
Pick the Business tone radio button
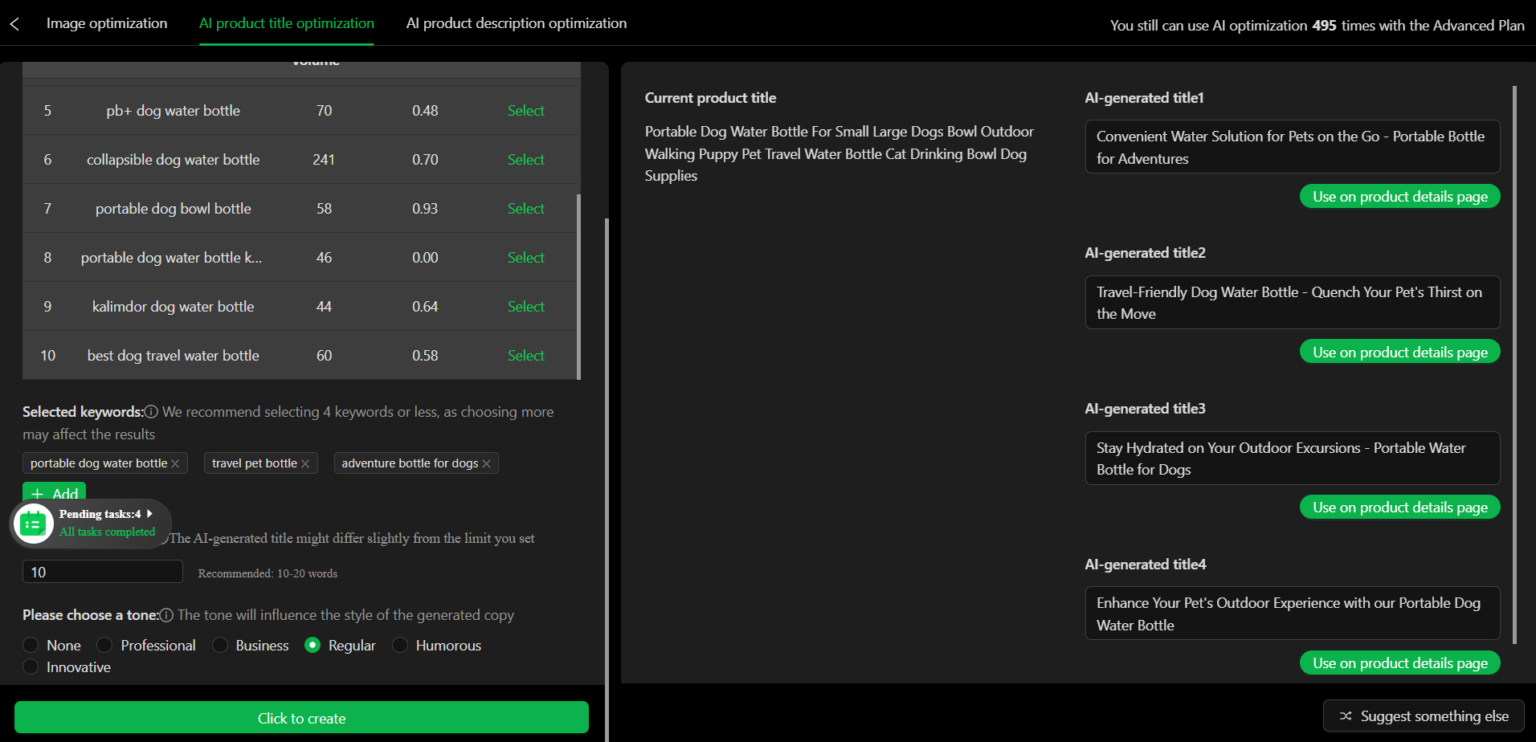pos(220,646)
